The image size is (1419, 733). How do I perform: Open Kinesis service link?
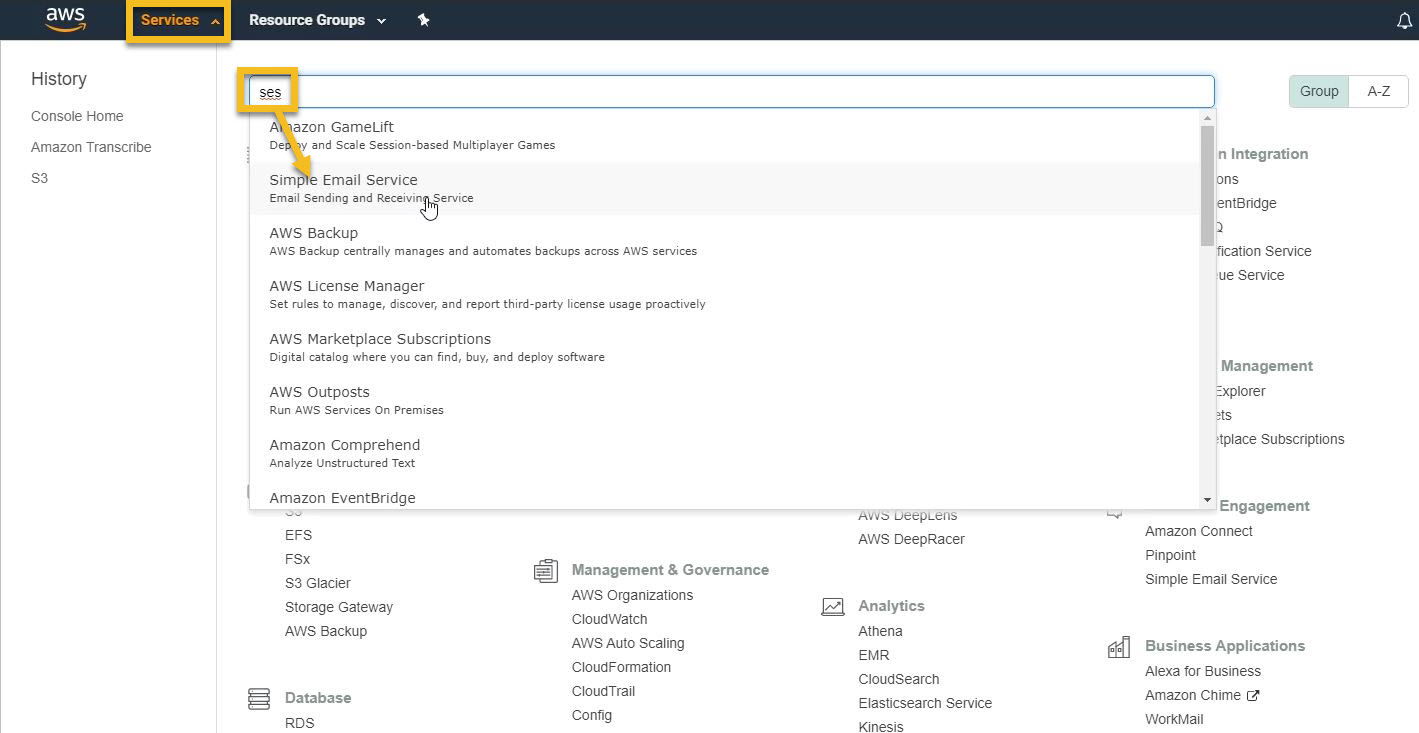click(880, 726)
